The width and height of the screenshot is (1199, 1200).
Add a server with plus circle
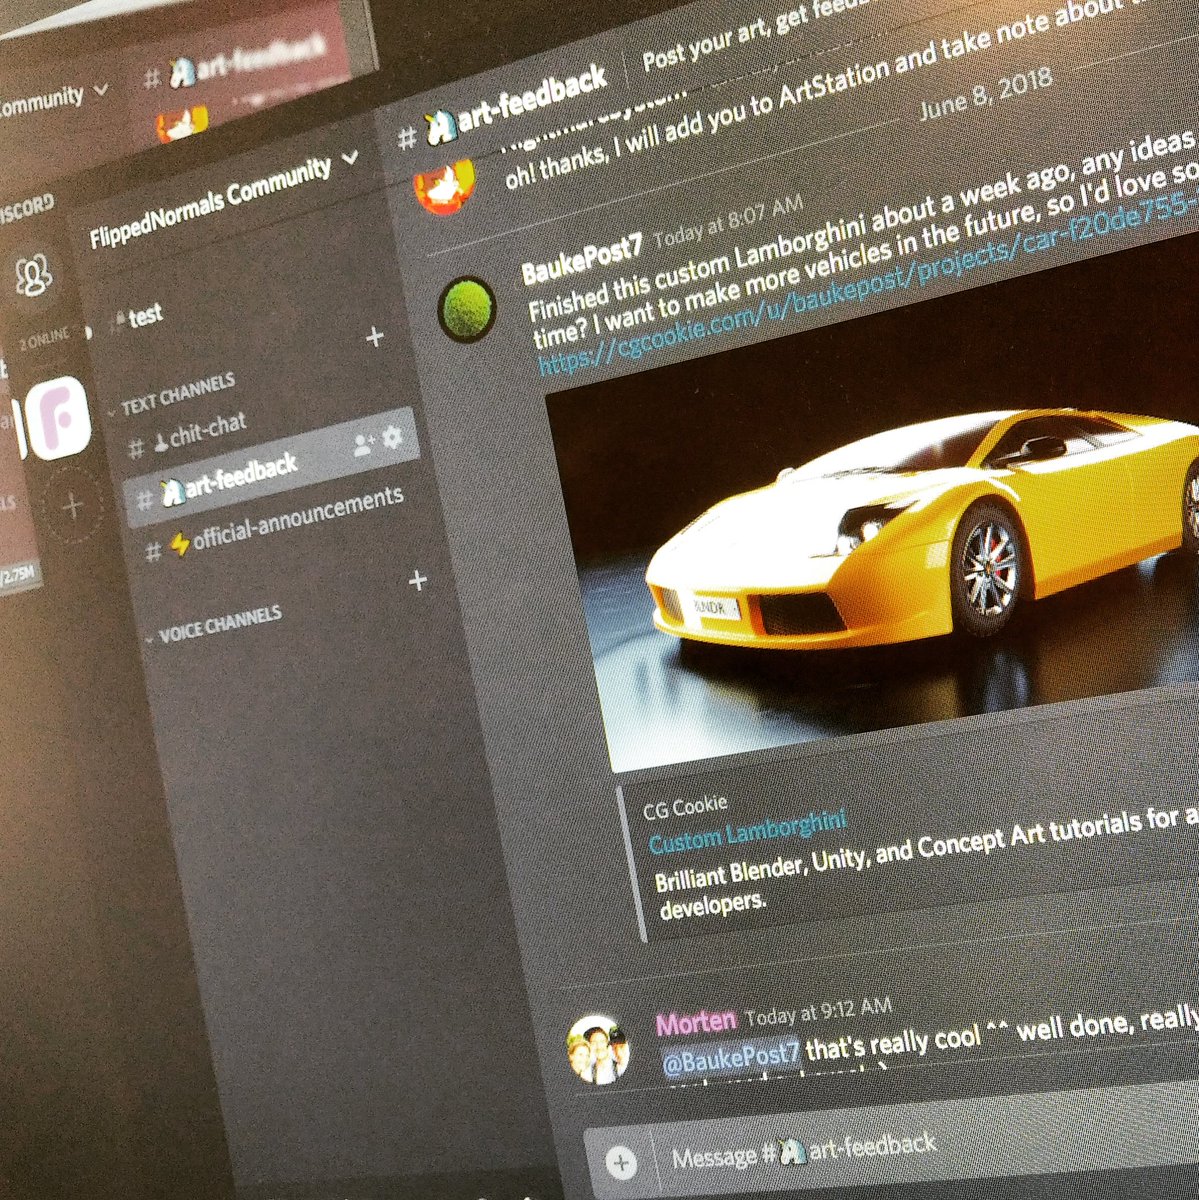71,507
